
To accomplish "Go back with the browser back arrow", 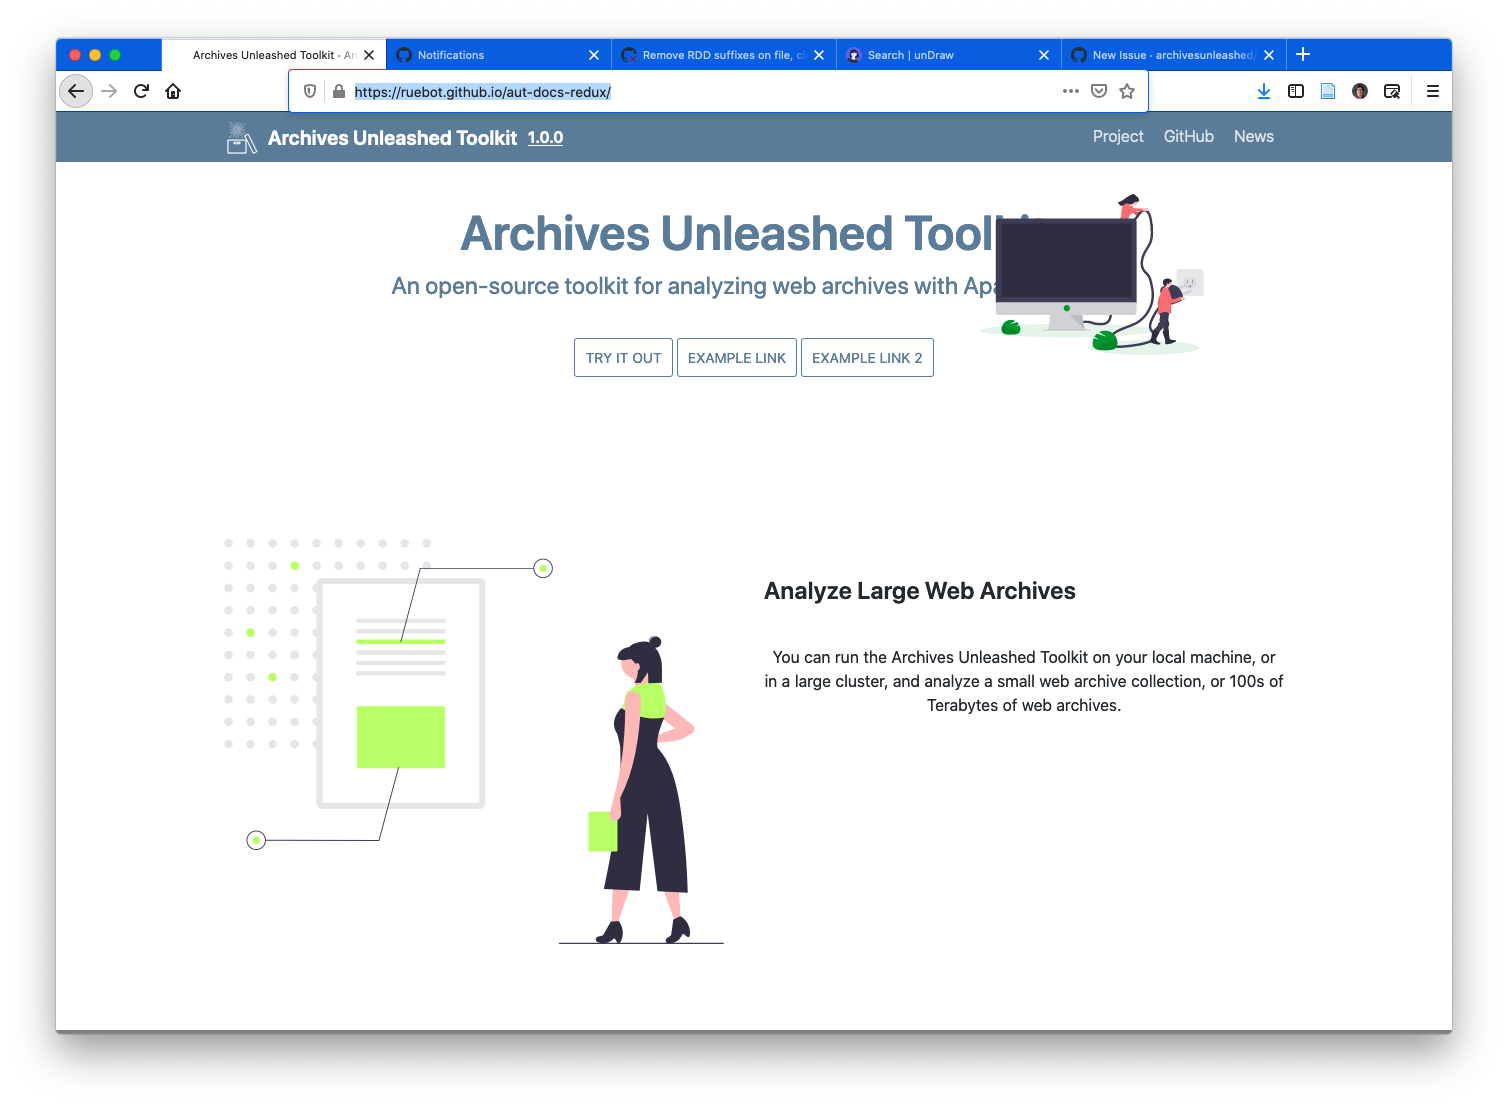I will point(76,91).
